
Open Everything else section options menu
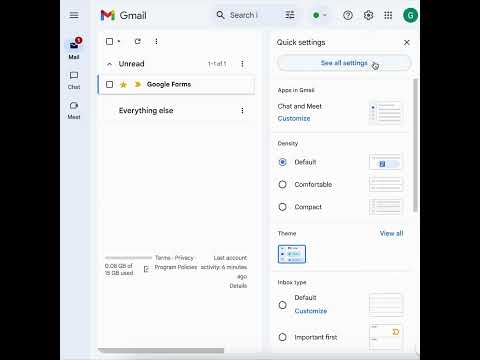[x=242, y=111]
